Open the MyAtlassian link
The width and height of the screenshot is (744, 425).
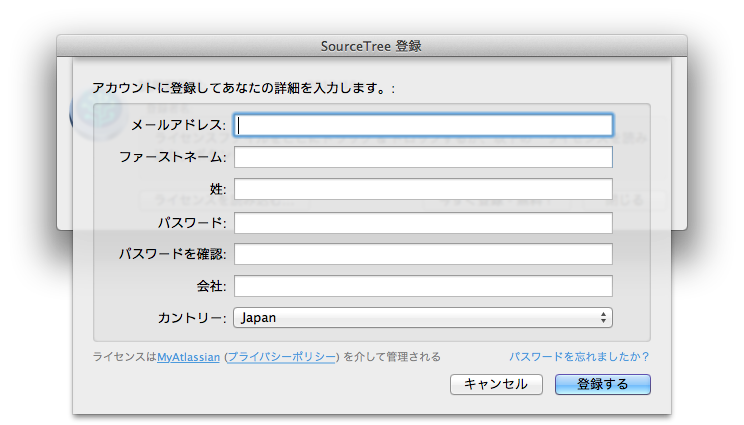188,357
